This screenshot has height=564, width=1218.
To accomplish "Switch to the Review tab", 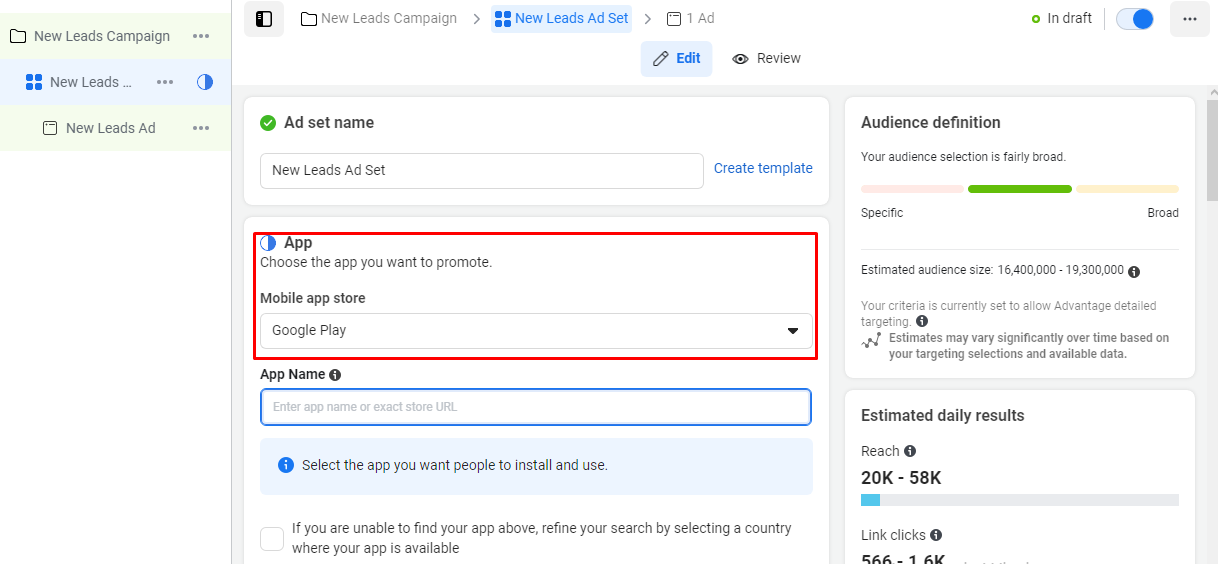I will click(x=766, y=59).
